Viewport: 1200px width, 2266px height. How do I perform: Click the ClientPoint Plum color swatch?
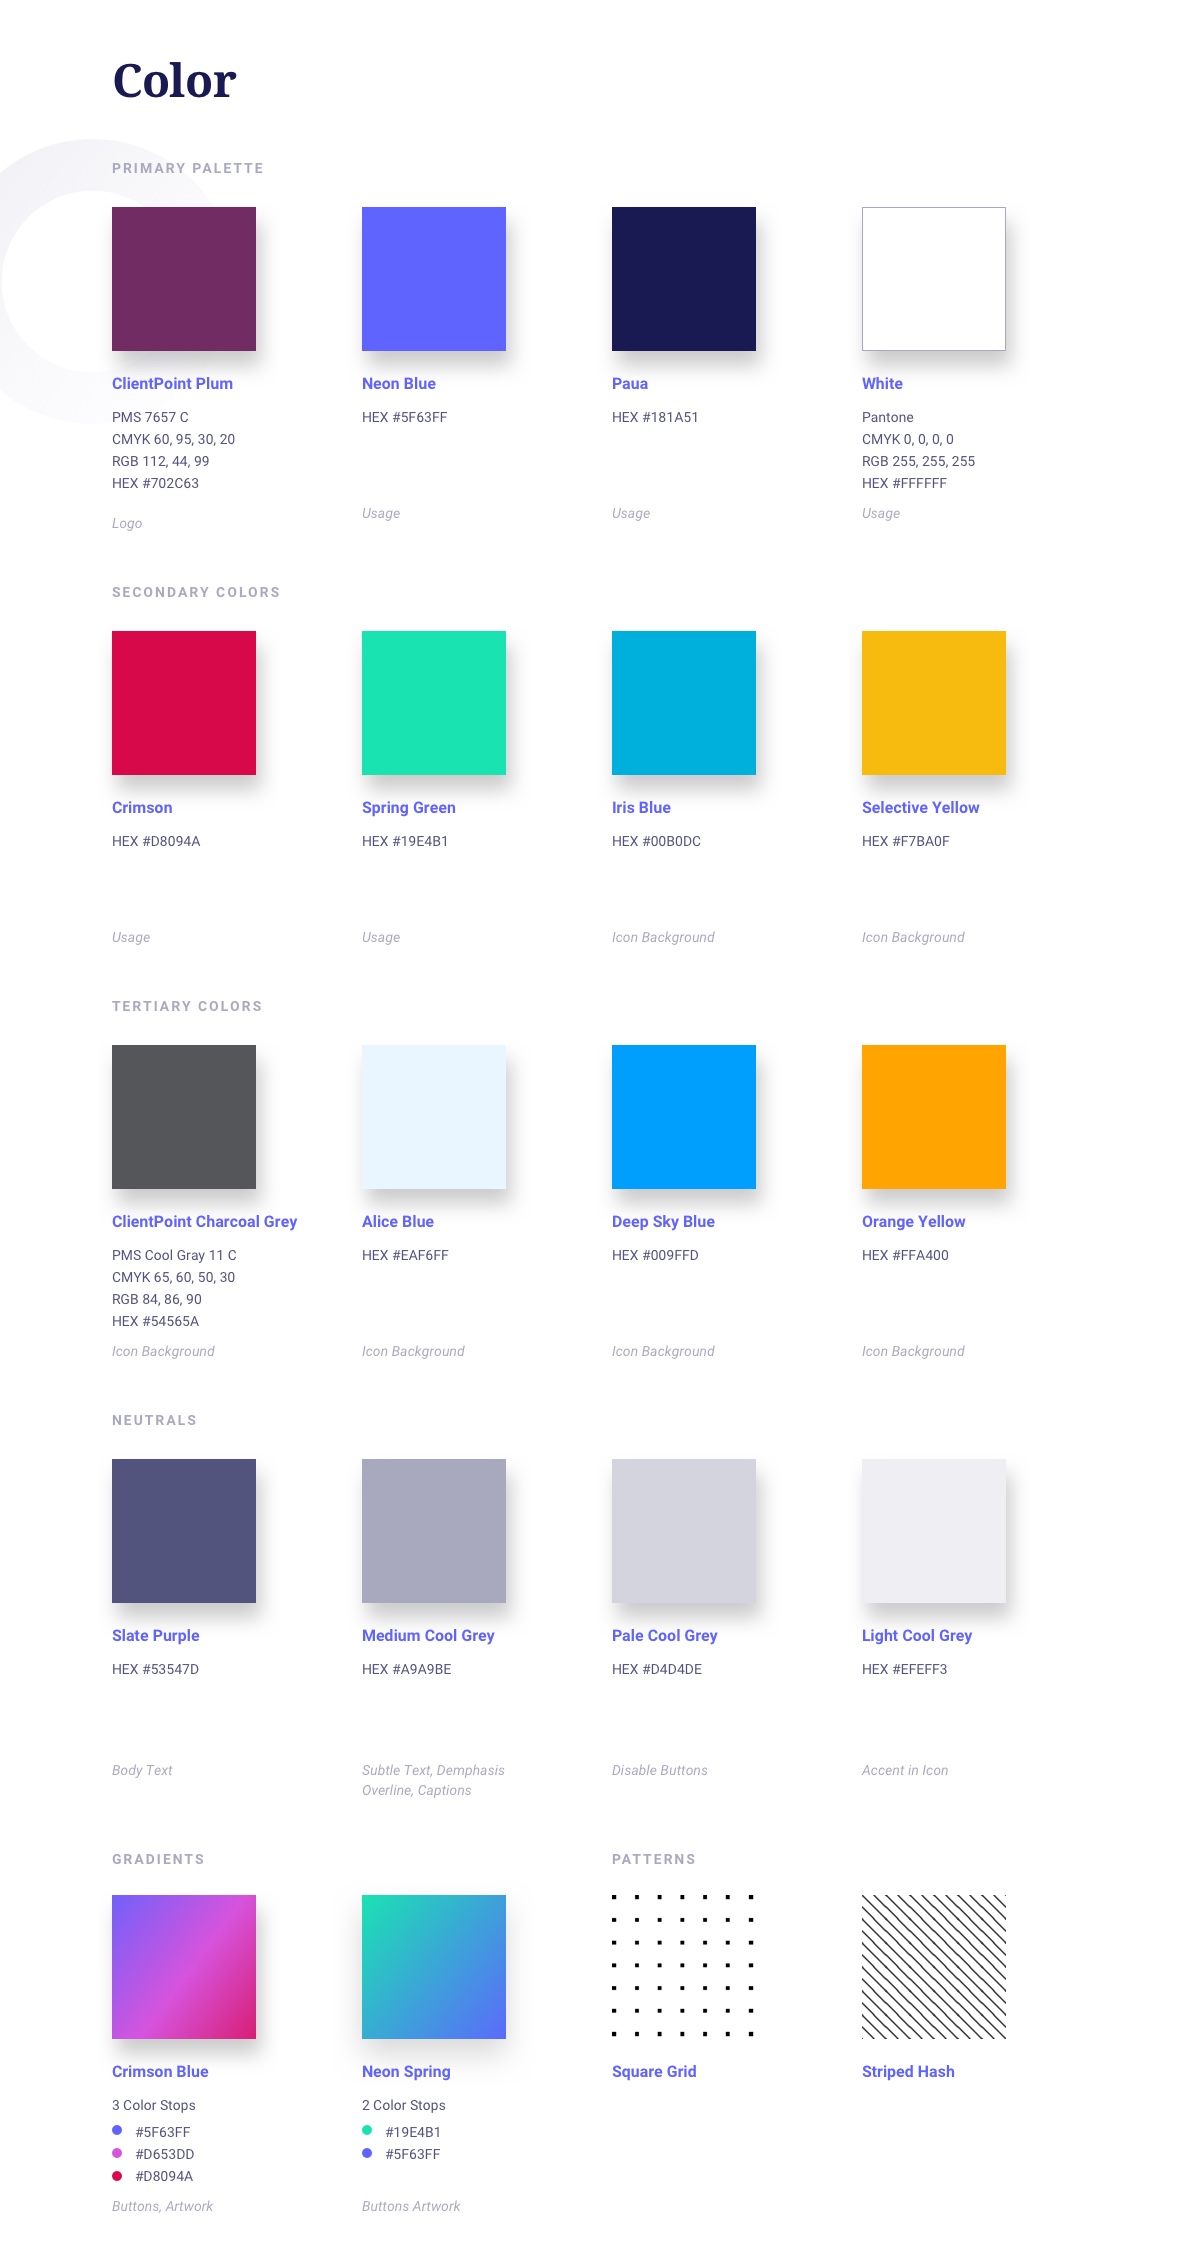(184, 279)
